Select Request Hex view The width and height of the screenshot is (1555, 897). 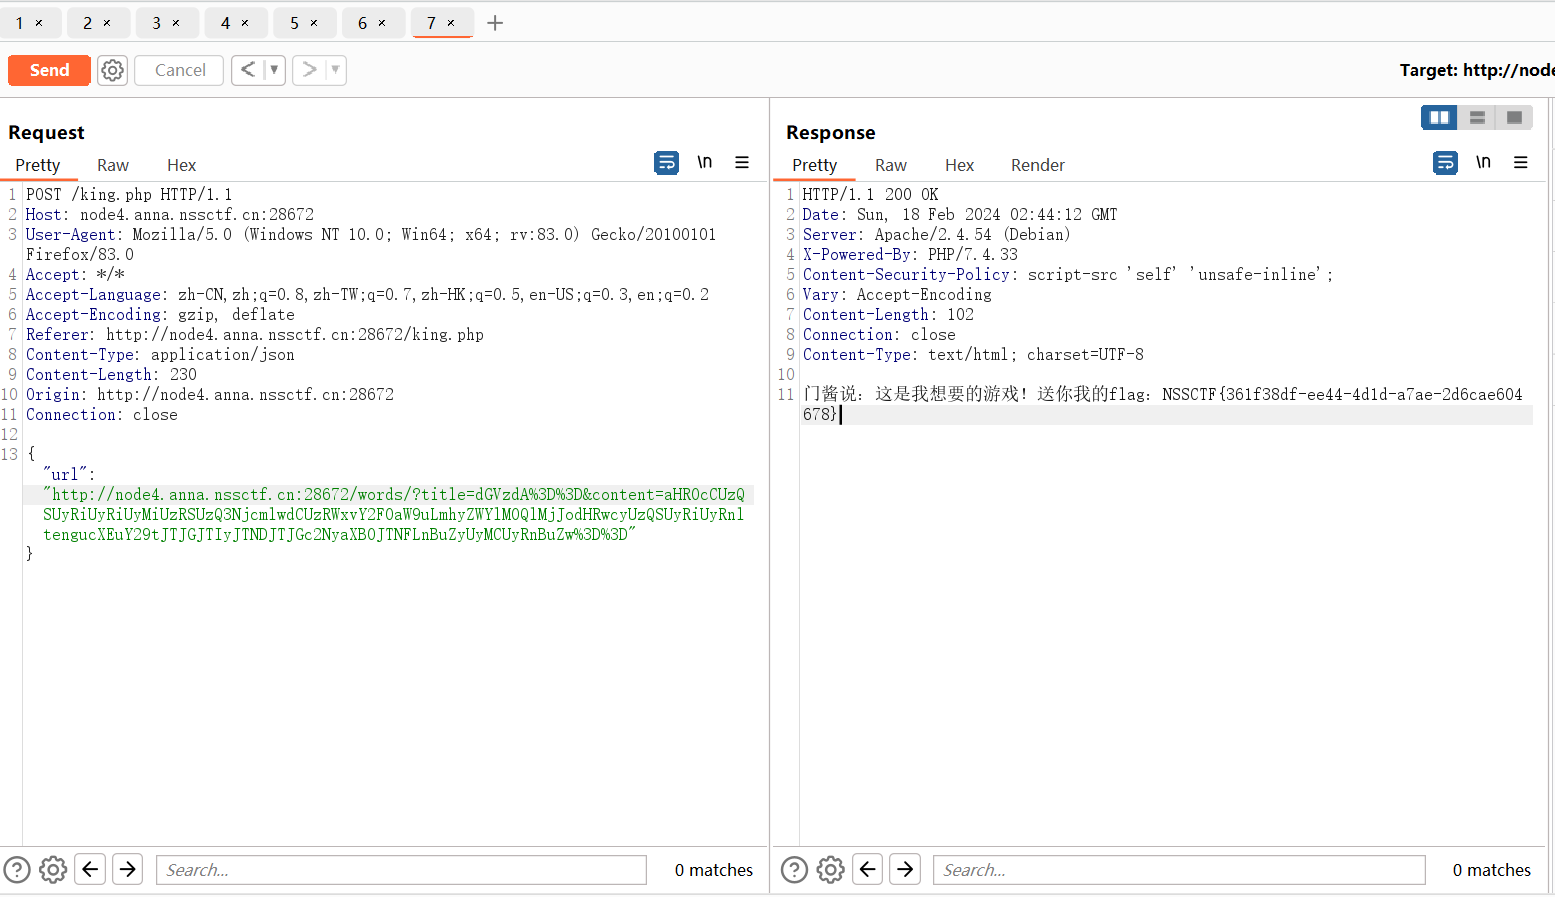[x=181, y=165]
